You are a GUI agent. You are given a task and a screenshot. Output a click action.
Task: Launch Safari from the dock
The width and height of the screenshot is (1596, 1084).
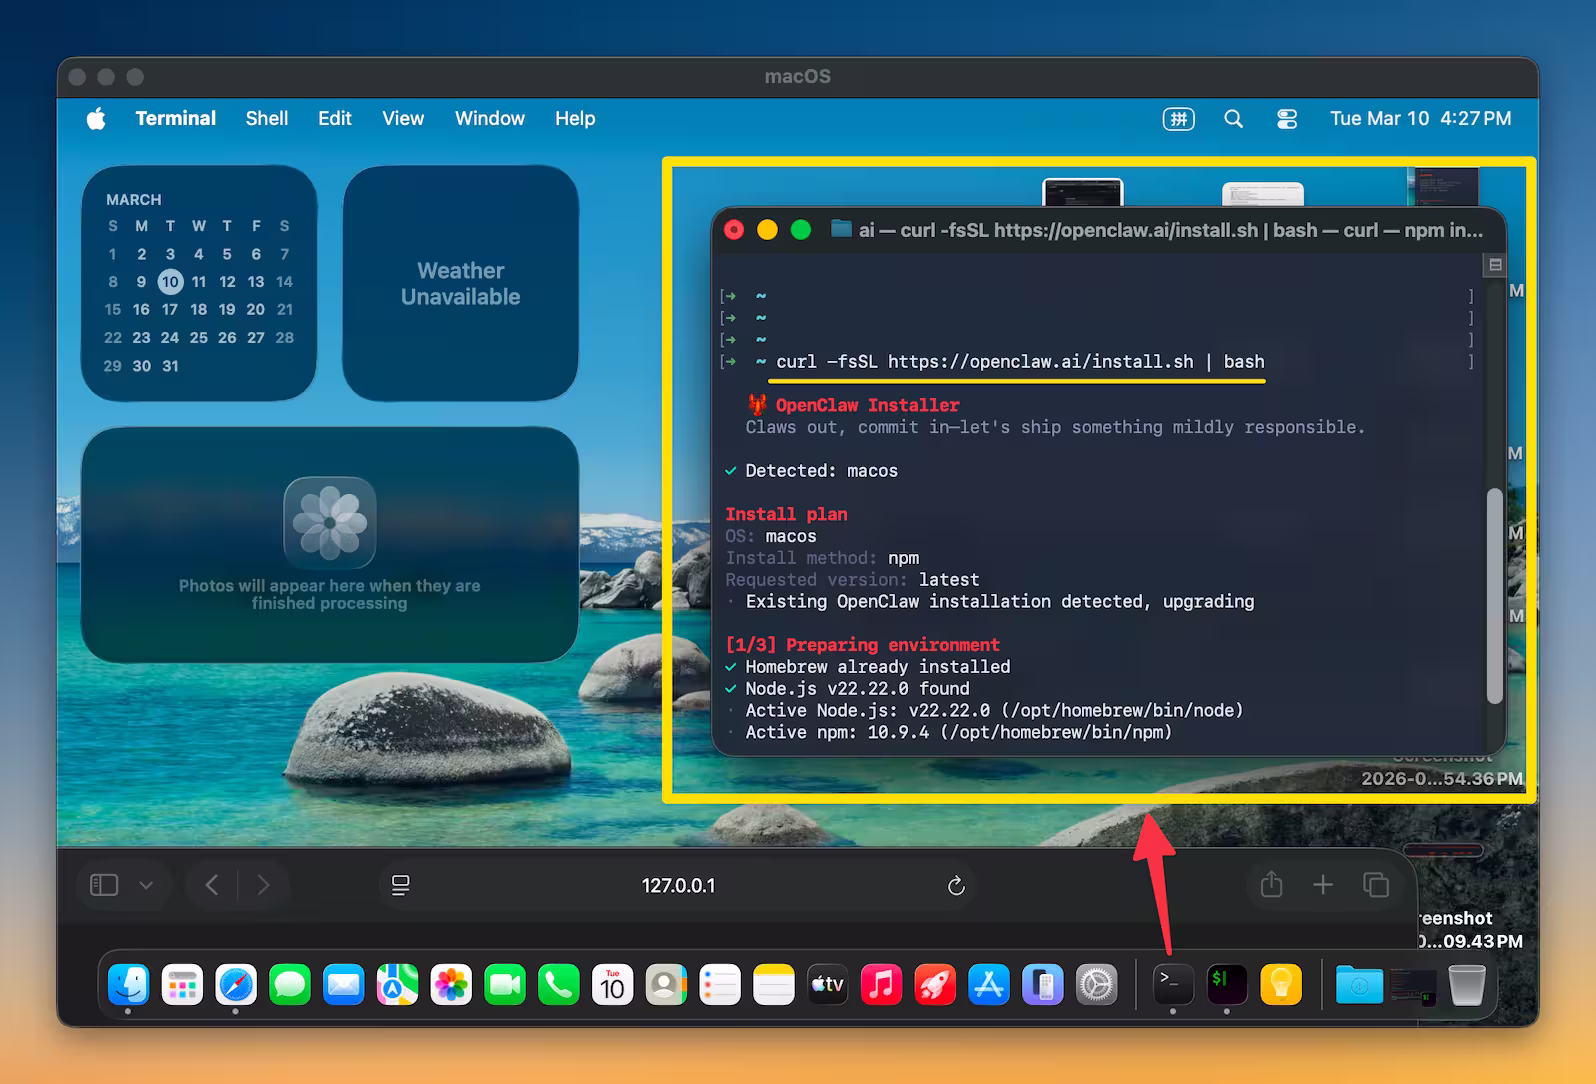click(x=236, y=985)
